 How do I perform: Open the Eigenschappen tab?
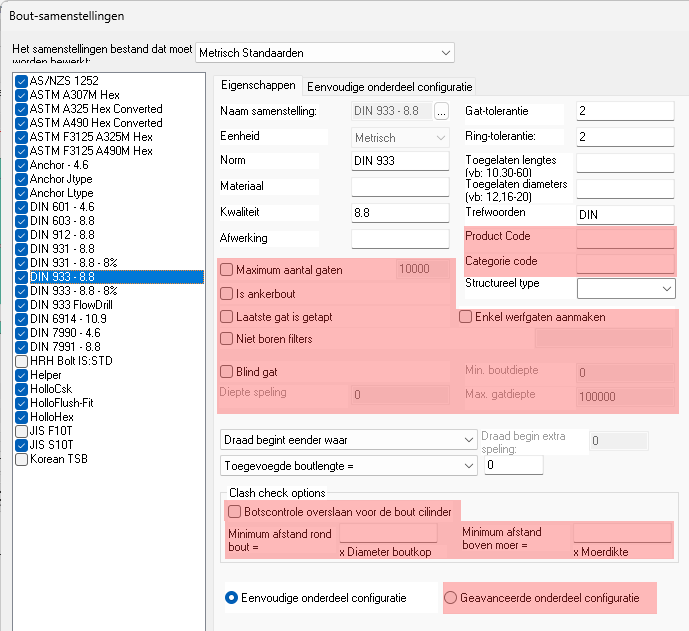coord(258,86)
